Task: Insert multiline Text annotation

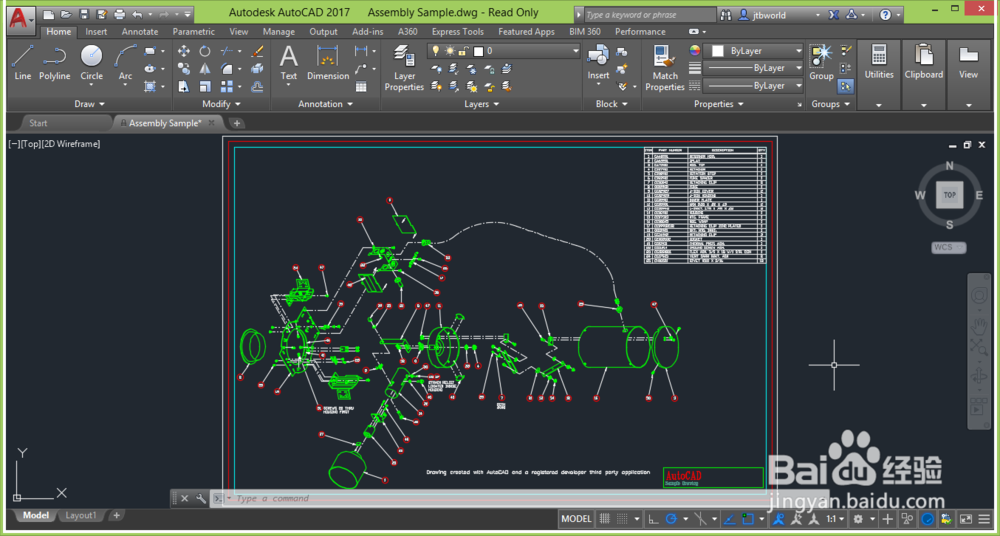Action: [x=289, y=63]
